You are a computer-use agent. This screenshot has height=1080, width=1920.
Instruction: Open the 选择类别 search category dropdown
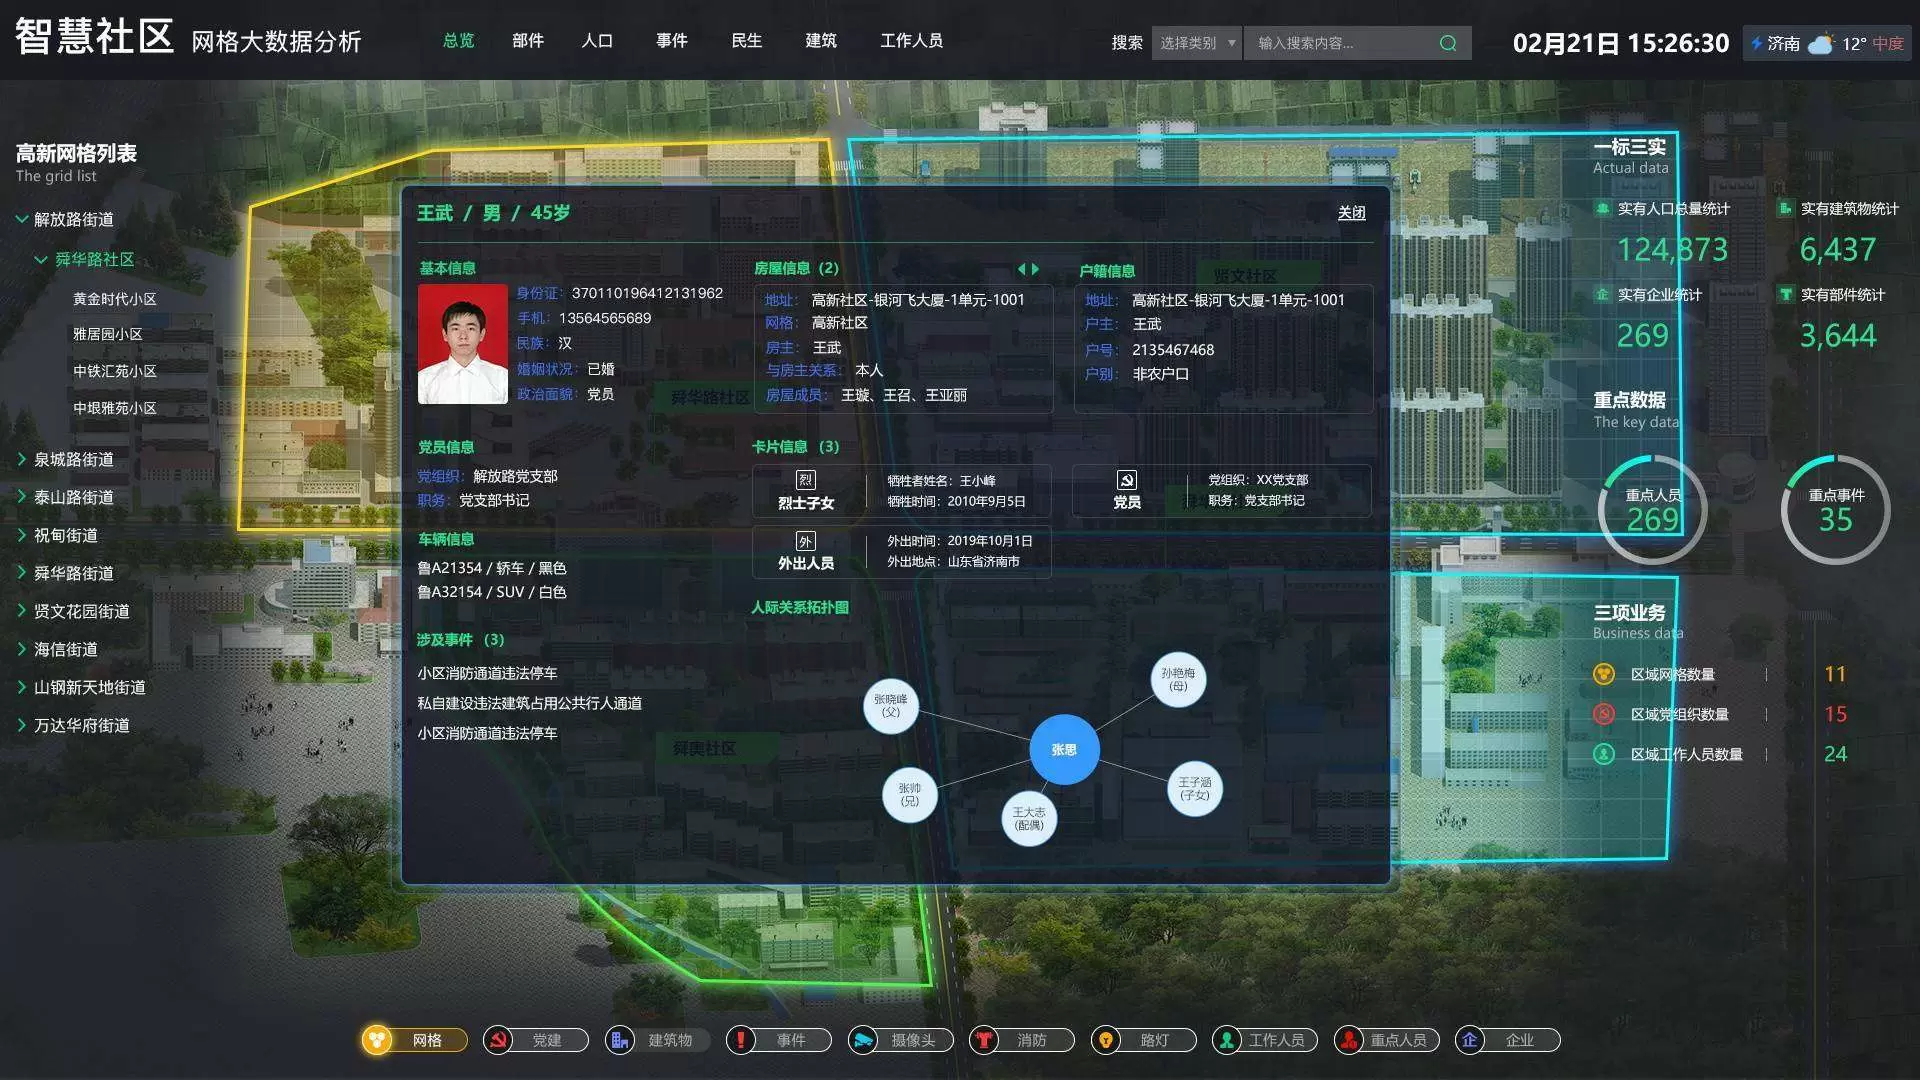pos(1196,43)
